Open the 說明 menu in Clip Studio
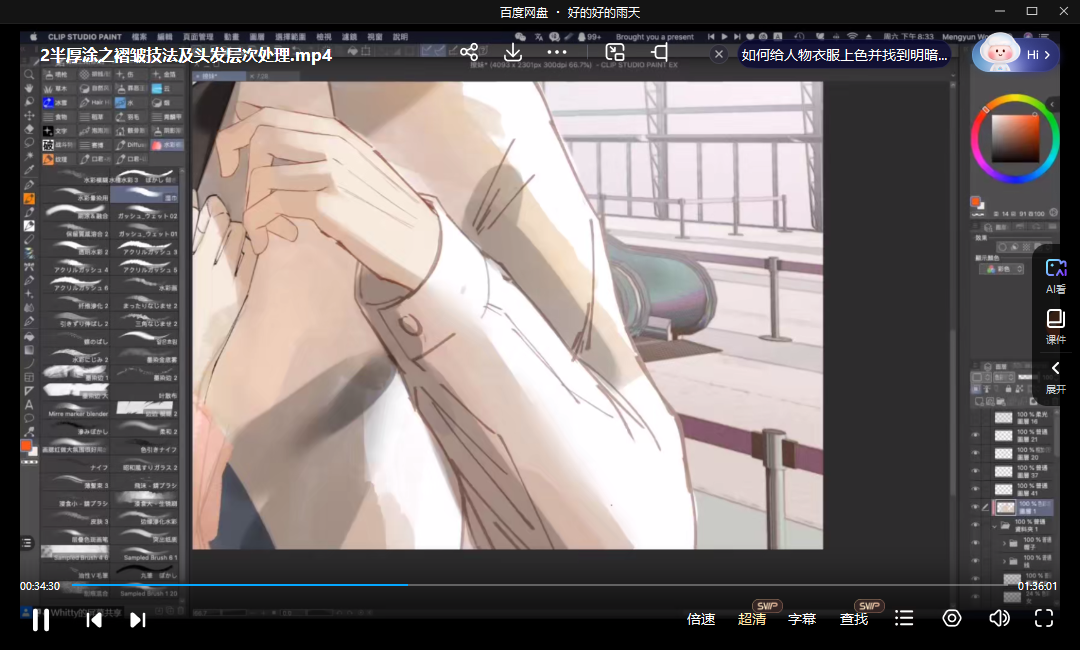Screen dimensions: 1080x650 [x=400, y=36]
